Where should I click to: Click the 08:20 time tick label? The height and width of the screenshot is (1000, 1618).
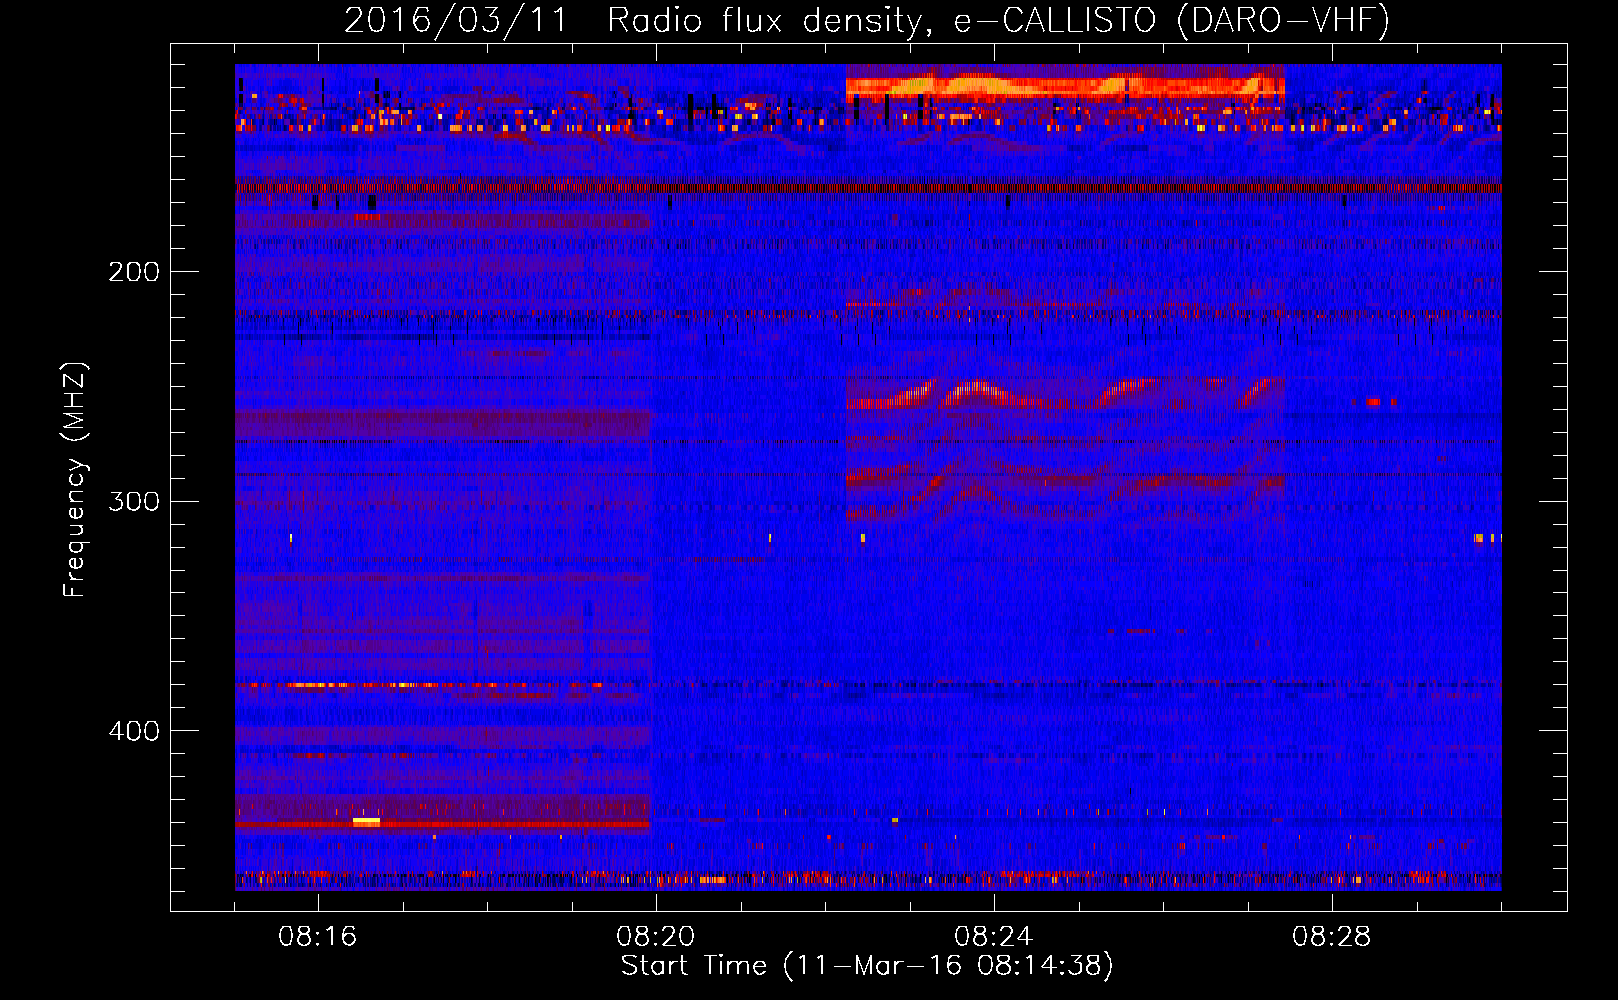(x=656, y=937)
